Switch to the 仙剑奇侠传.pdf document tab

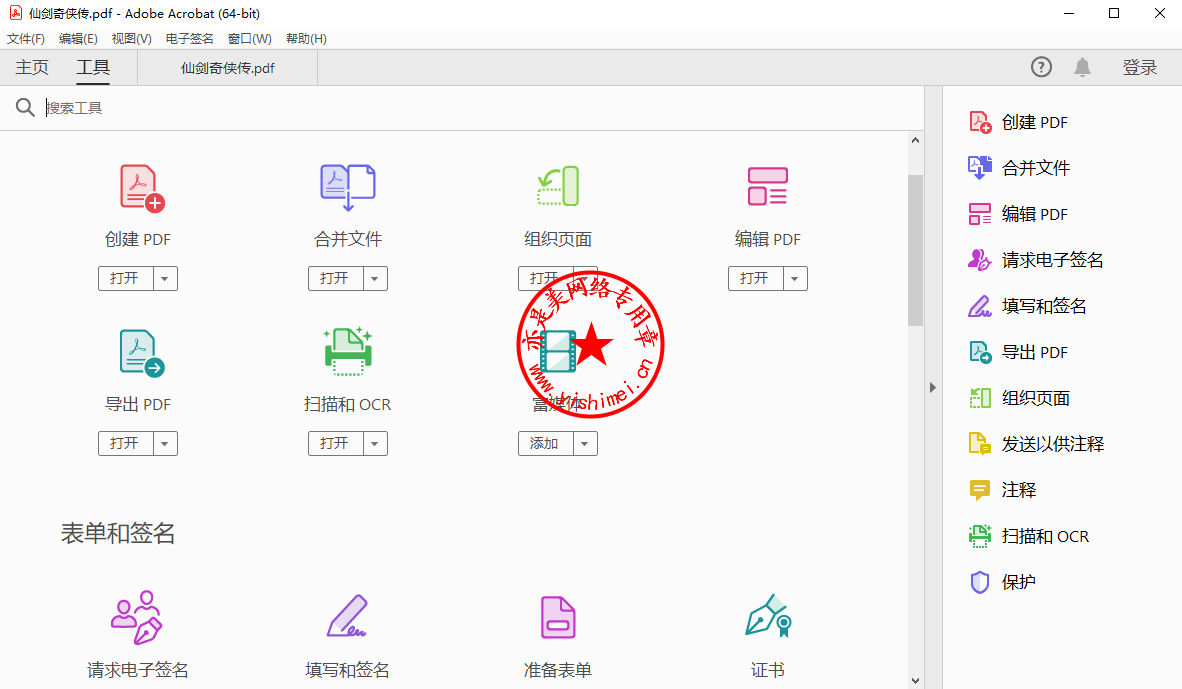(x=228, y=68)
